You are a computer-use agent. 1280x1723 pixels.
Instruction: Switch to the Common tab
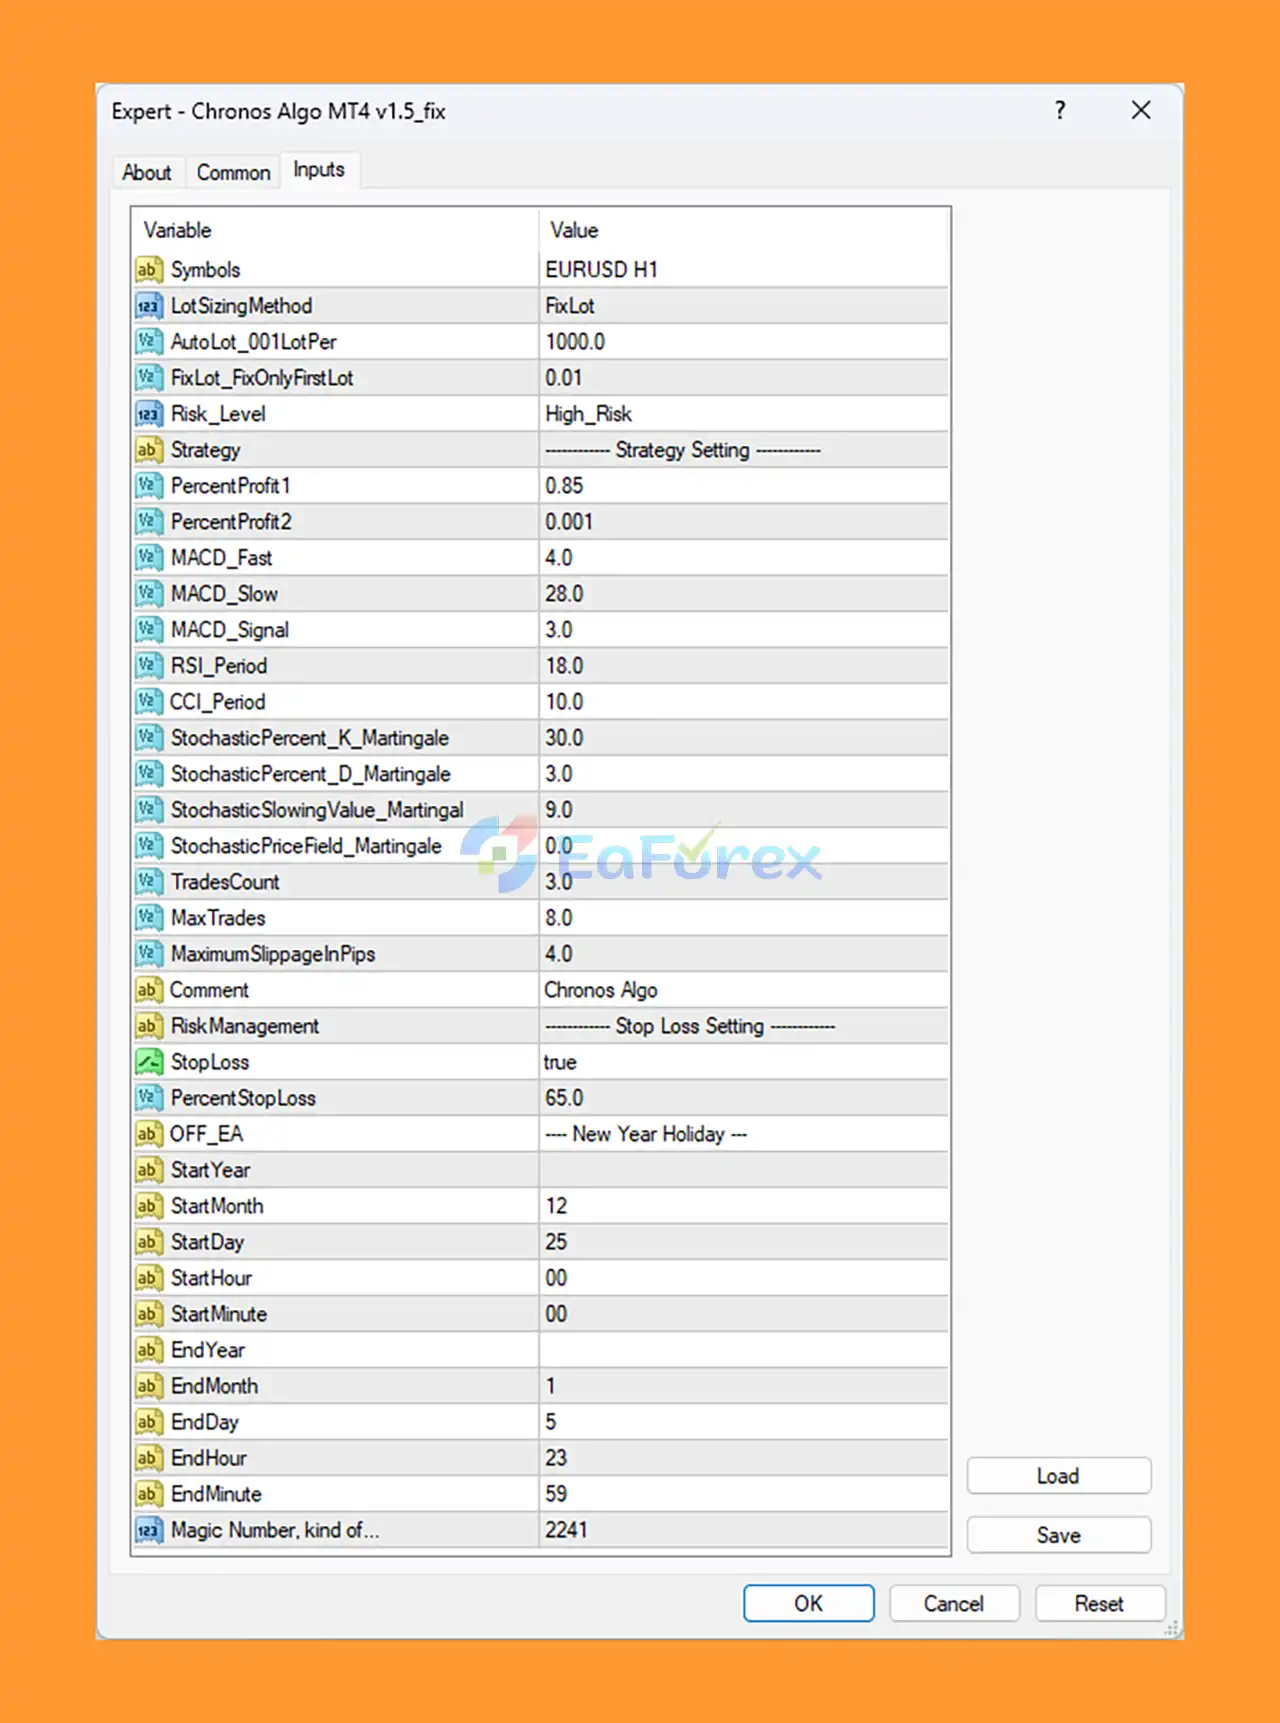[x=233, y=172]
